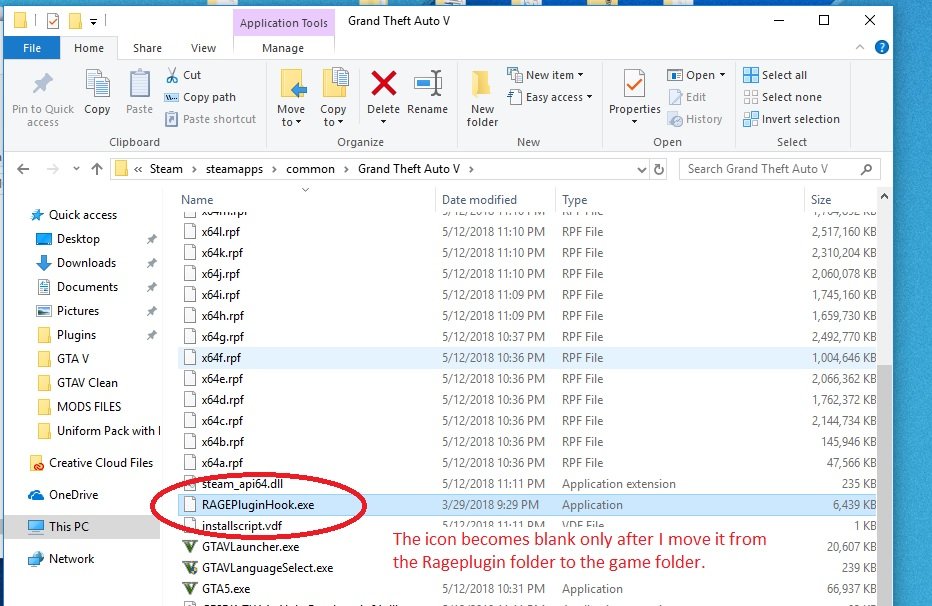
Task: Switch to the Share tab
Action: 147,48
